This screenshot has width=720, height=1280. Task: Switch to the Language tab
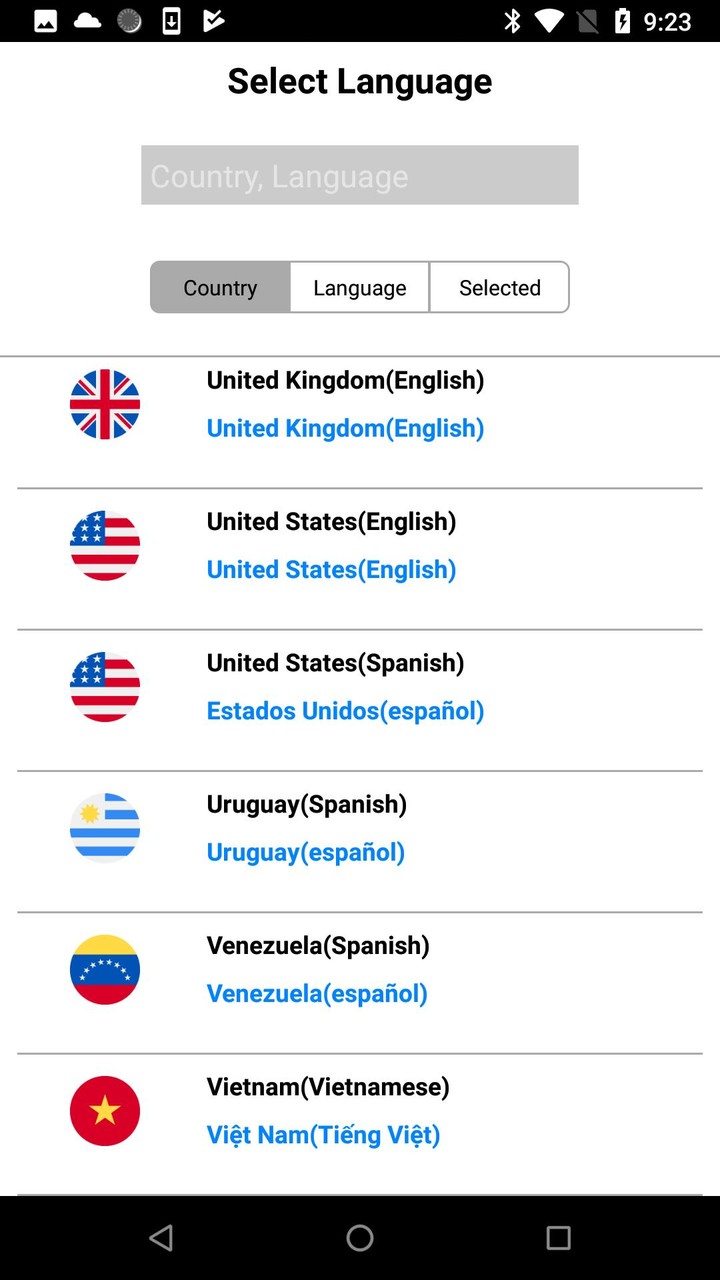[360, 288]
